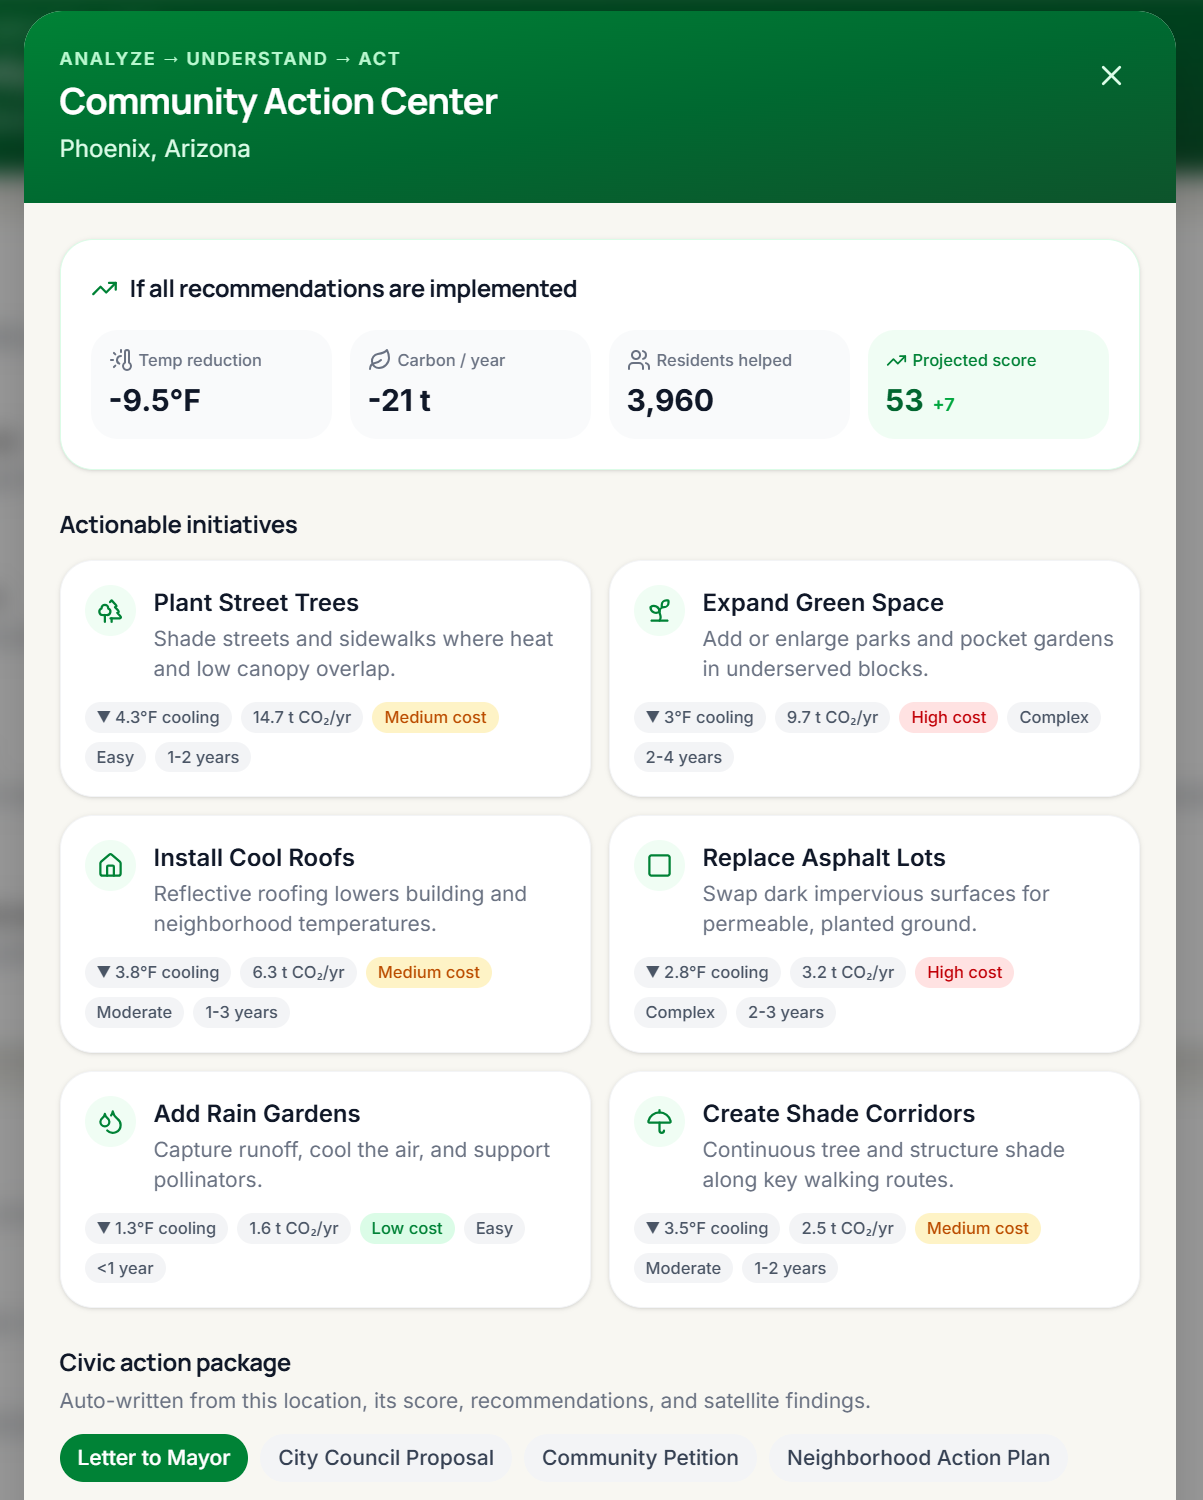Open the Community Petition tab
Image resolution: width=1203 pixels, height=1500 pixels.
pos(640,1458)
